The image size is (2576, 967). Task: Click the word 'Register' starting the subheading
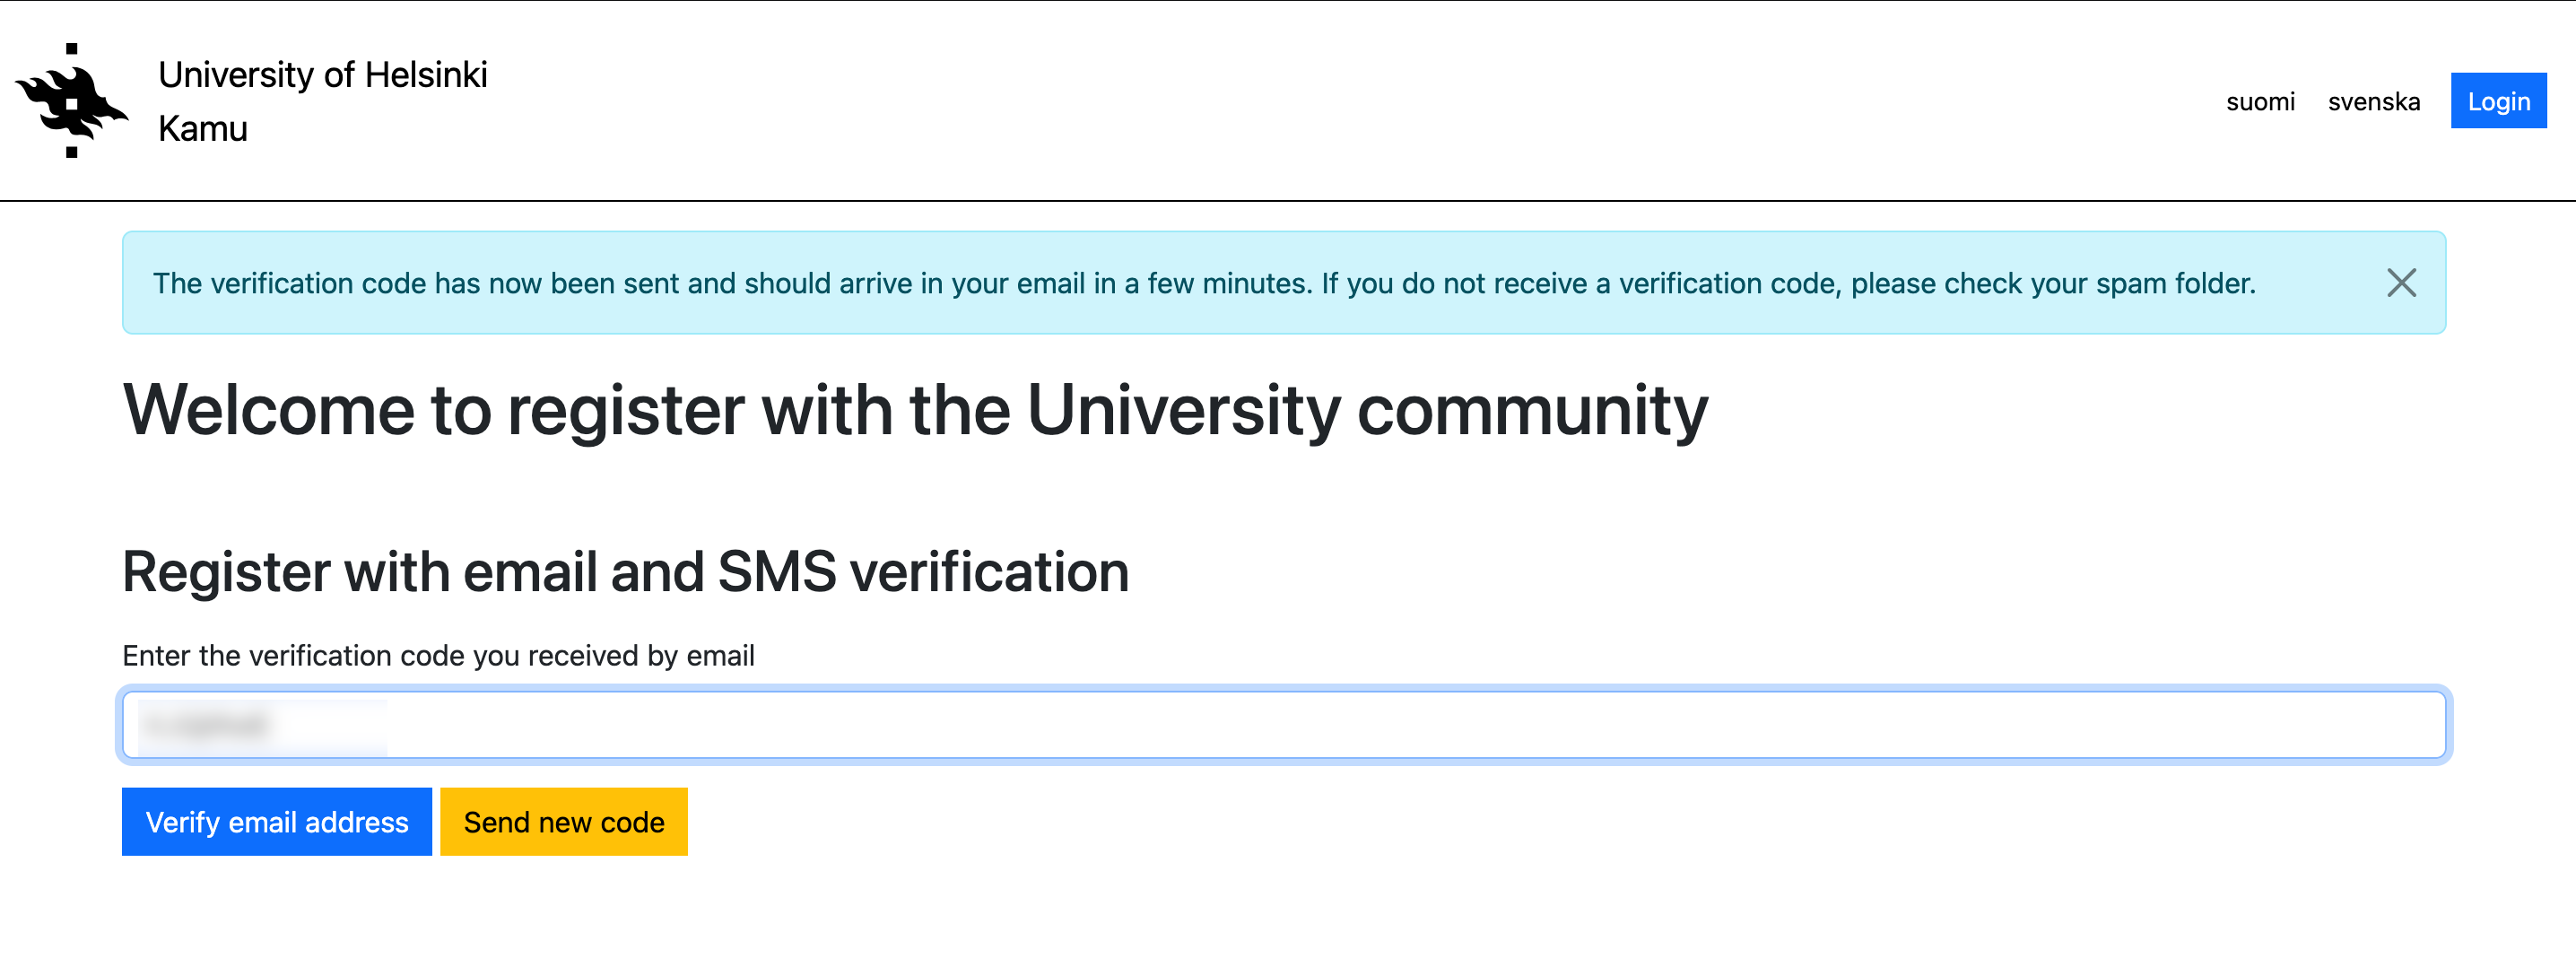point(226,572)
